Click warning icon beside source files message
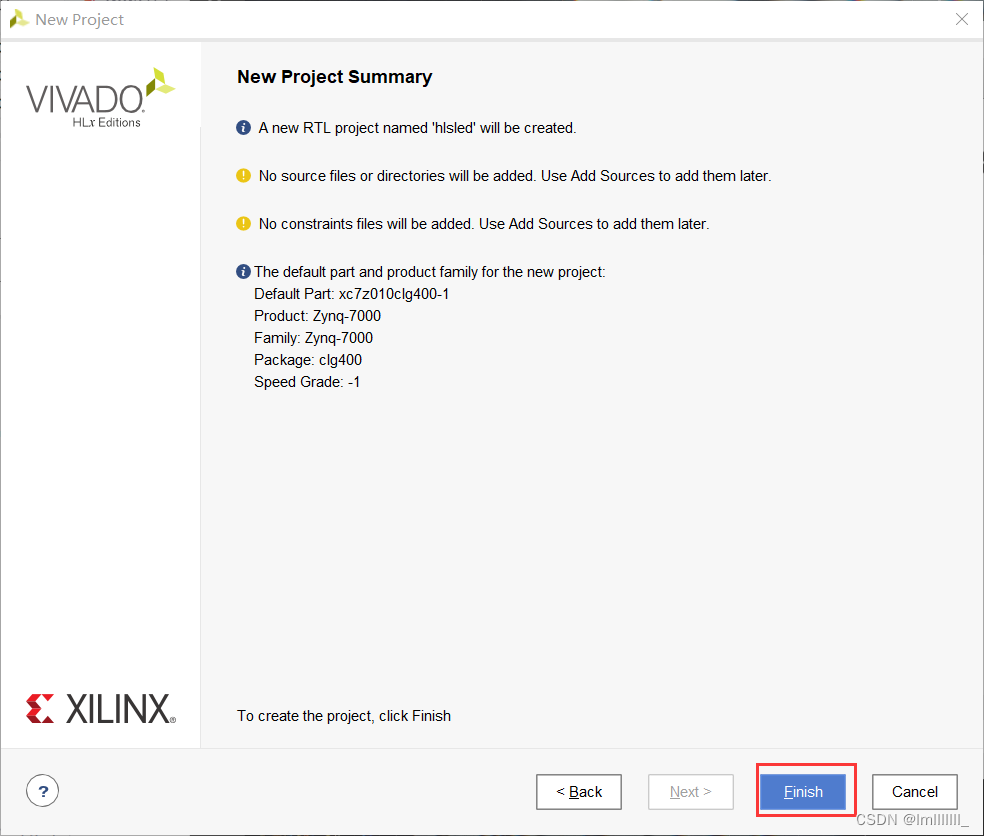 click(243, 176)
